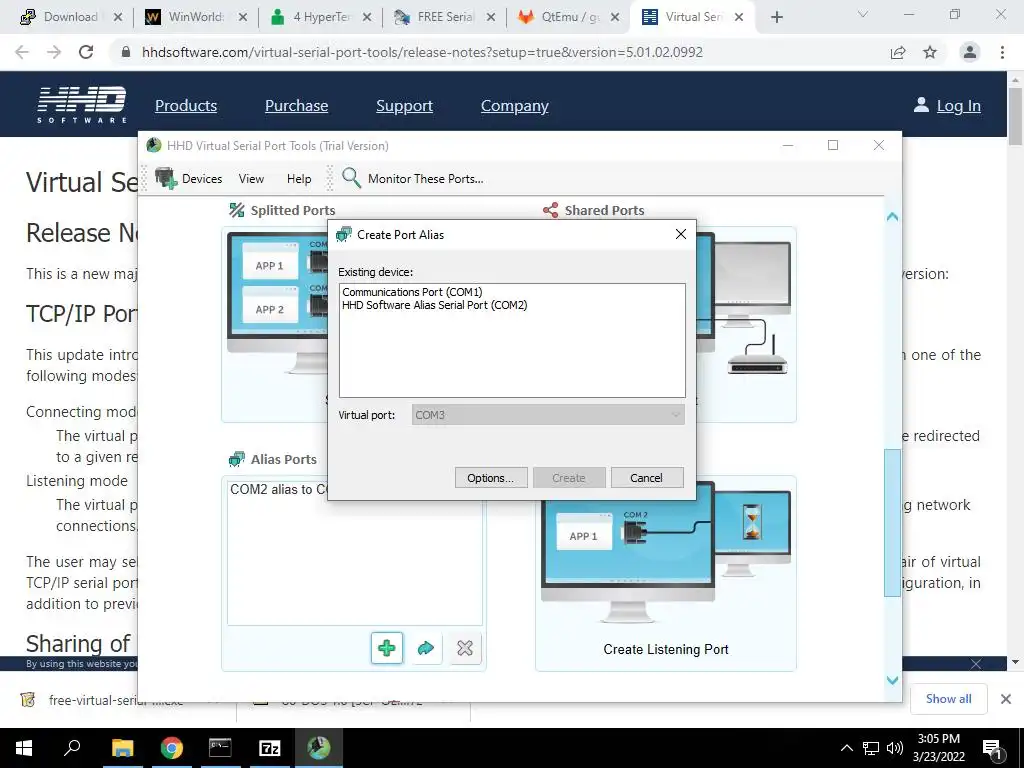1024x768 pixels.
Task: Click the Options... button
Action: 490,477
